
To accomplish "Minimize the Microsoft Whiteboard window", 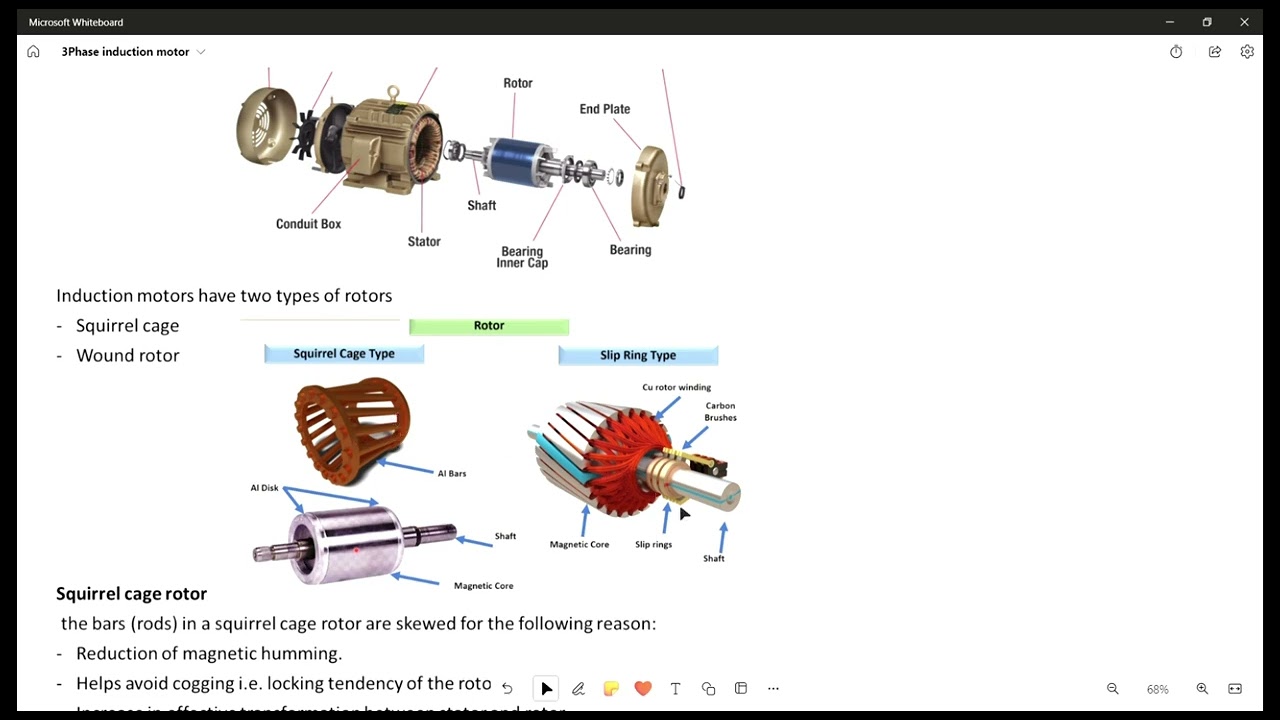I will tap(1169, 22).
